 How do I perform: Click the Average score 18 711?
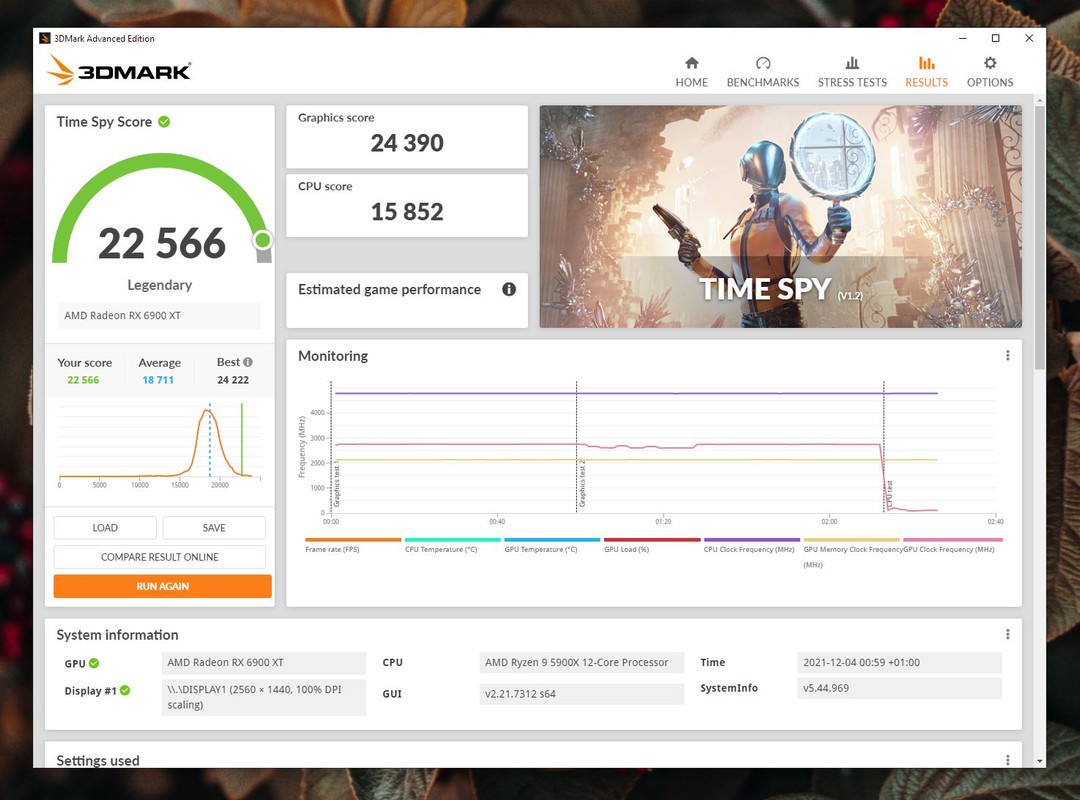tap(158, 380)
